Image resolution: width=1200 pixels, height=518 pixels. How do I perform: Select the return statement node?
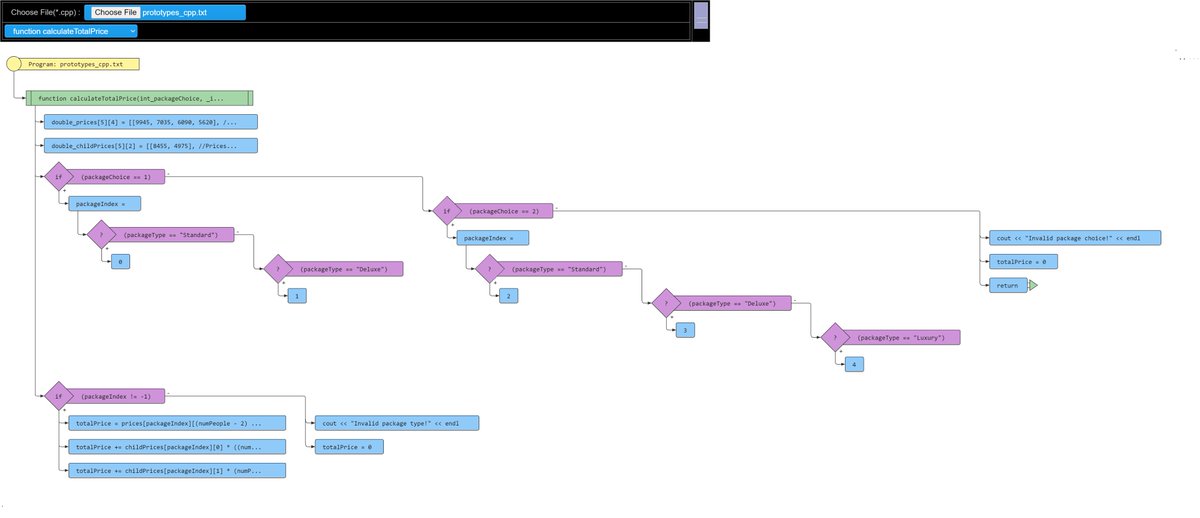[x=1008, y=286]
